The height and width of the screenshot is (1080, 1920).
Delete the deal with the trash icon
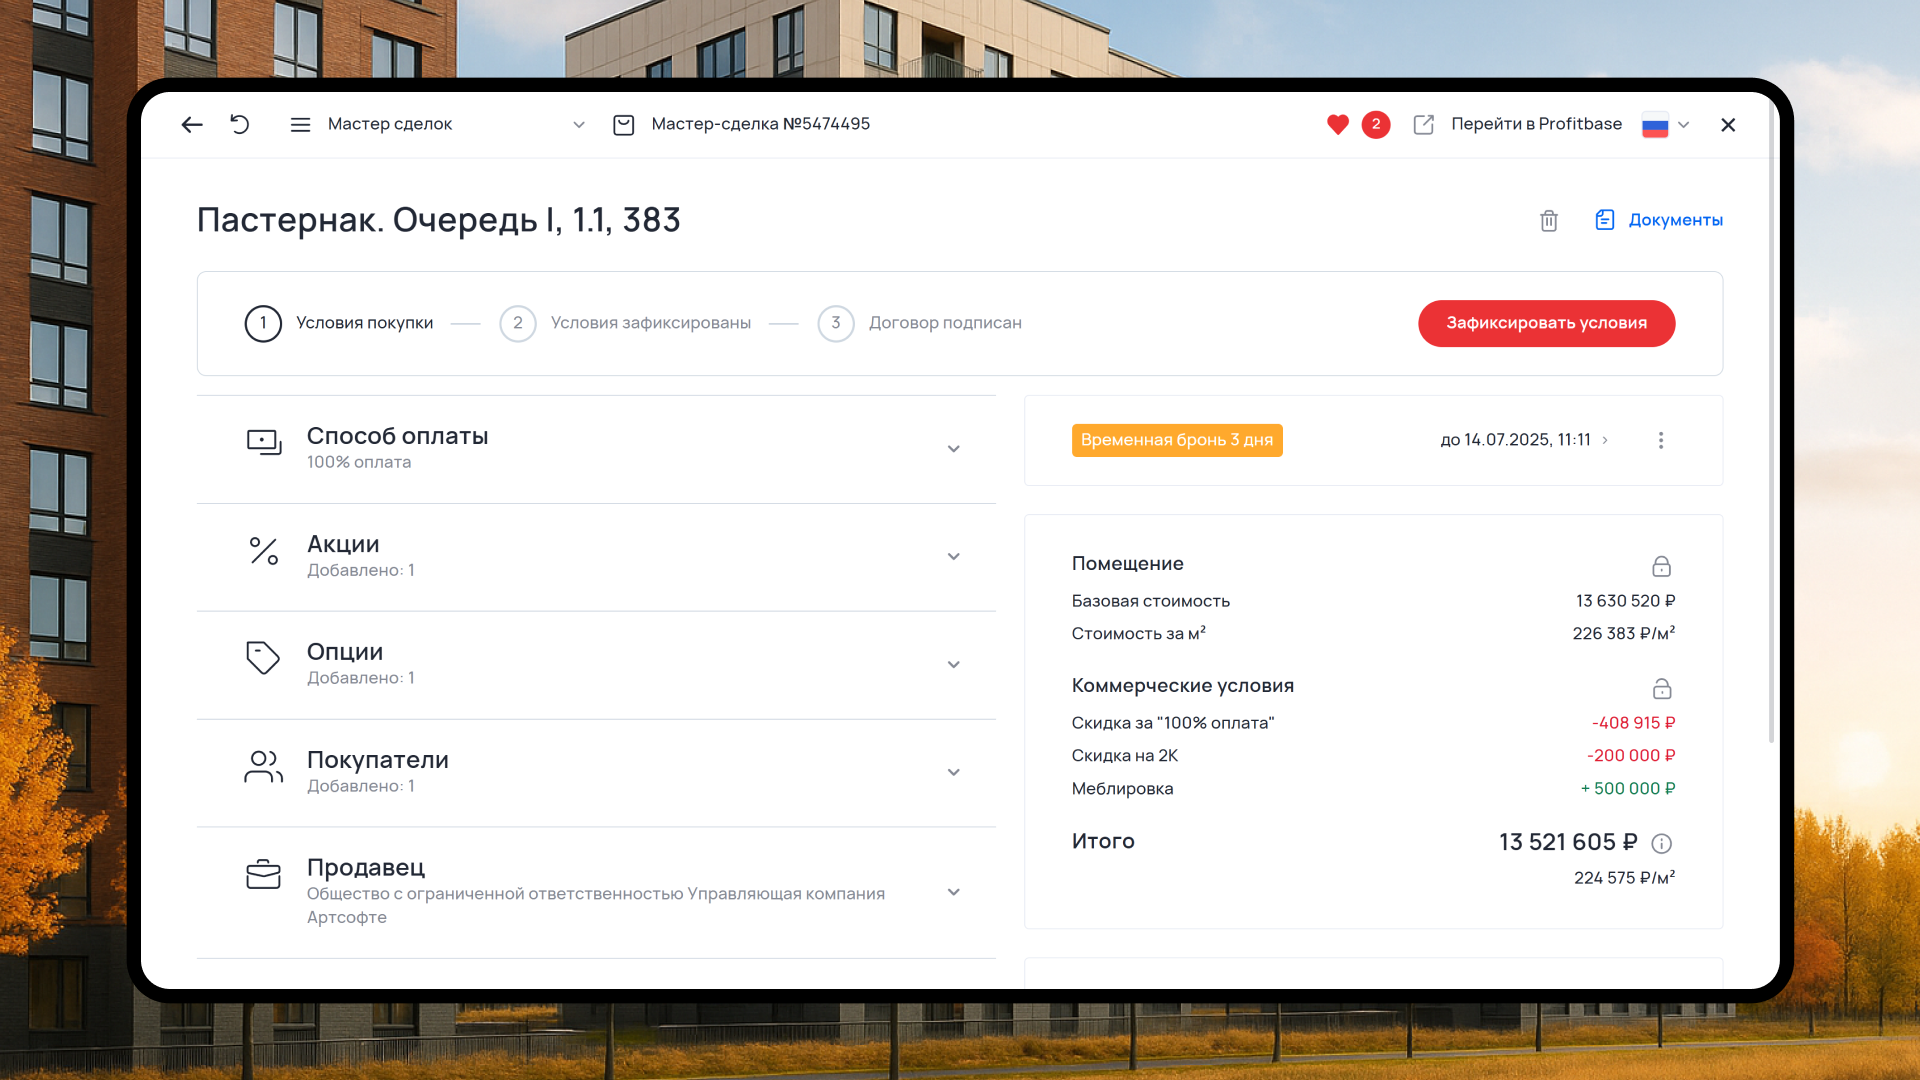point(1549,220)
